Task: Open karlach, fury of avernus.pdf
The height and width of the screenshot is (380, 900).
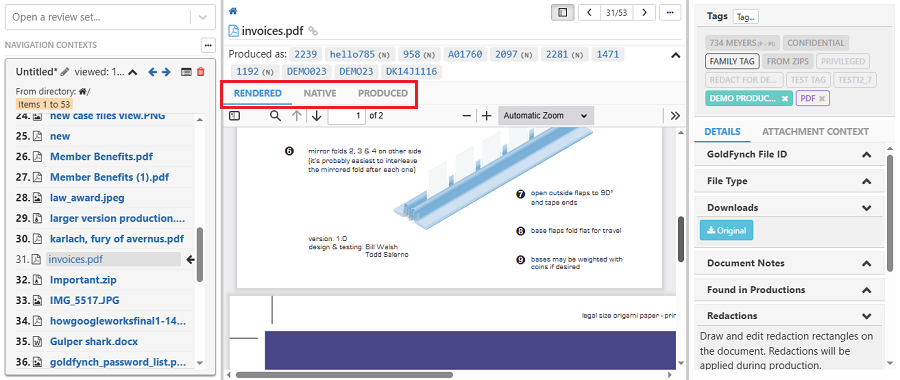Action: (117, 239)
